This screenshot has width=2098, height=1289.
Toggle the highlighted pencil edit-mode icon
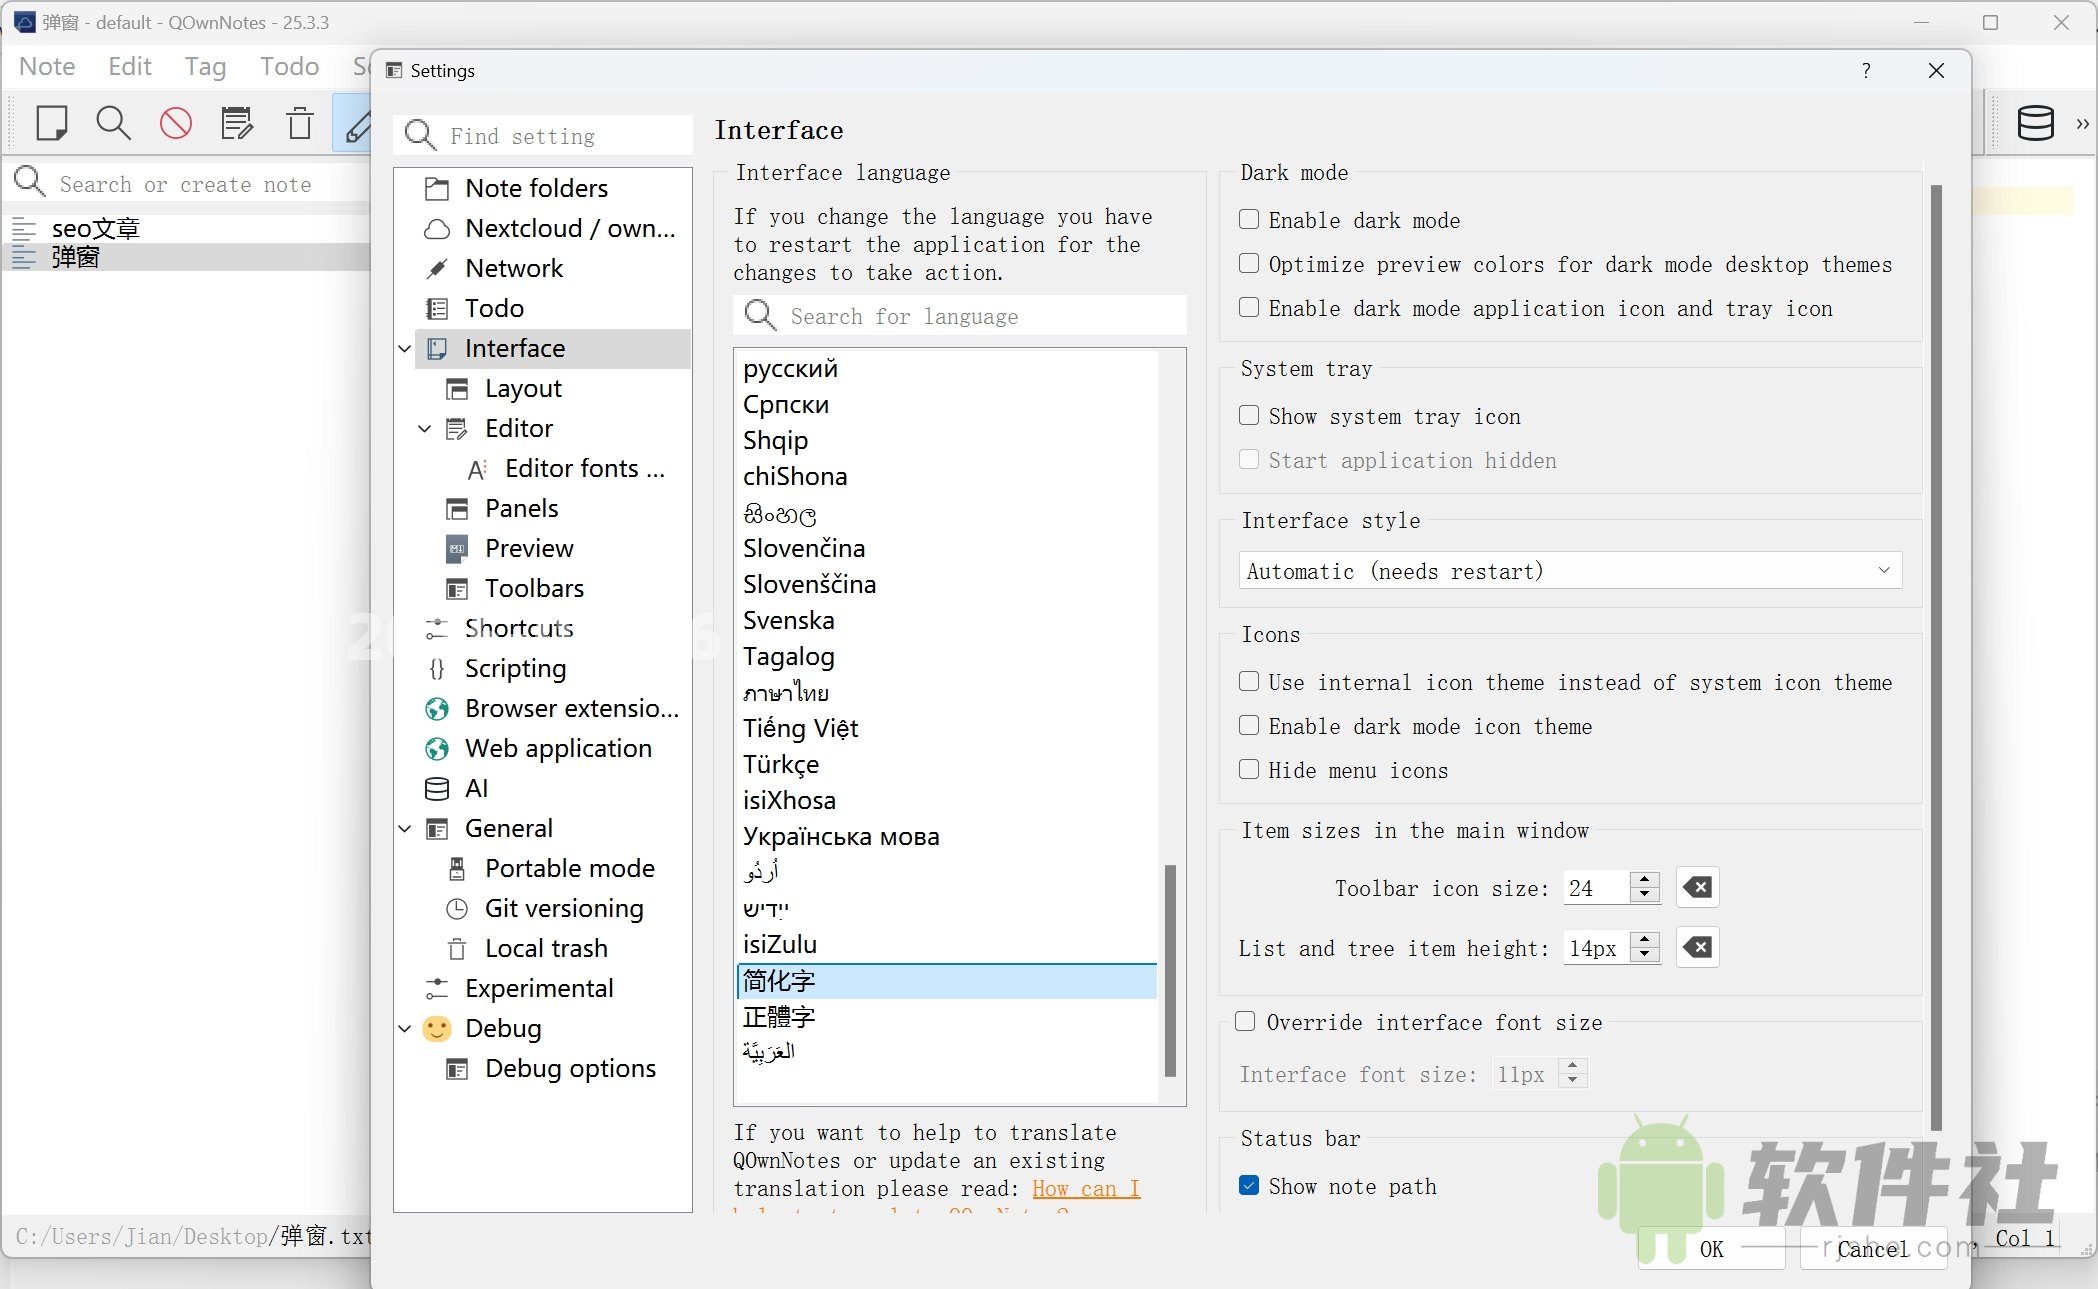pyautogui.click(x=357, y=123)
